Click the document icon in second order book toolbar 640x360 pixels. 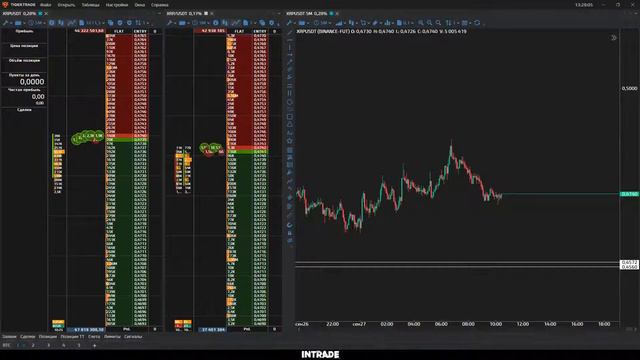[246, 23]
